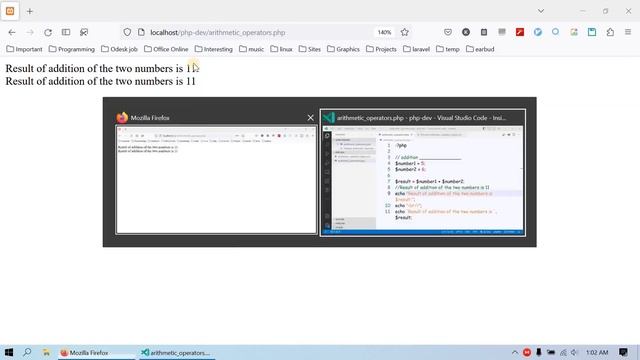Screen dimensions: 640x360
Task: Open the Projects bookmarks folder
Action: [x=381, y=49]
